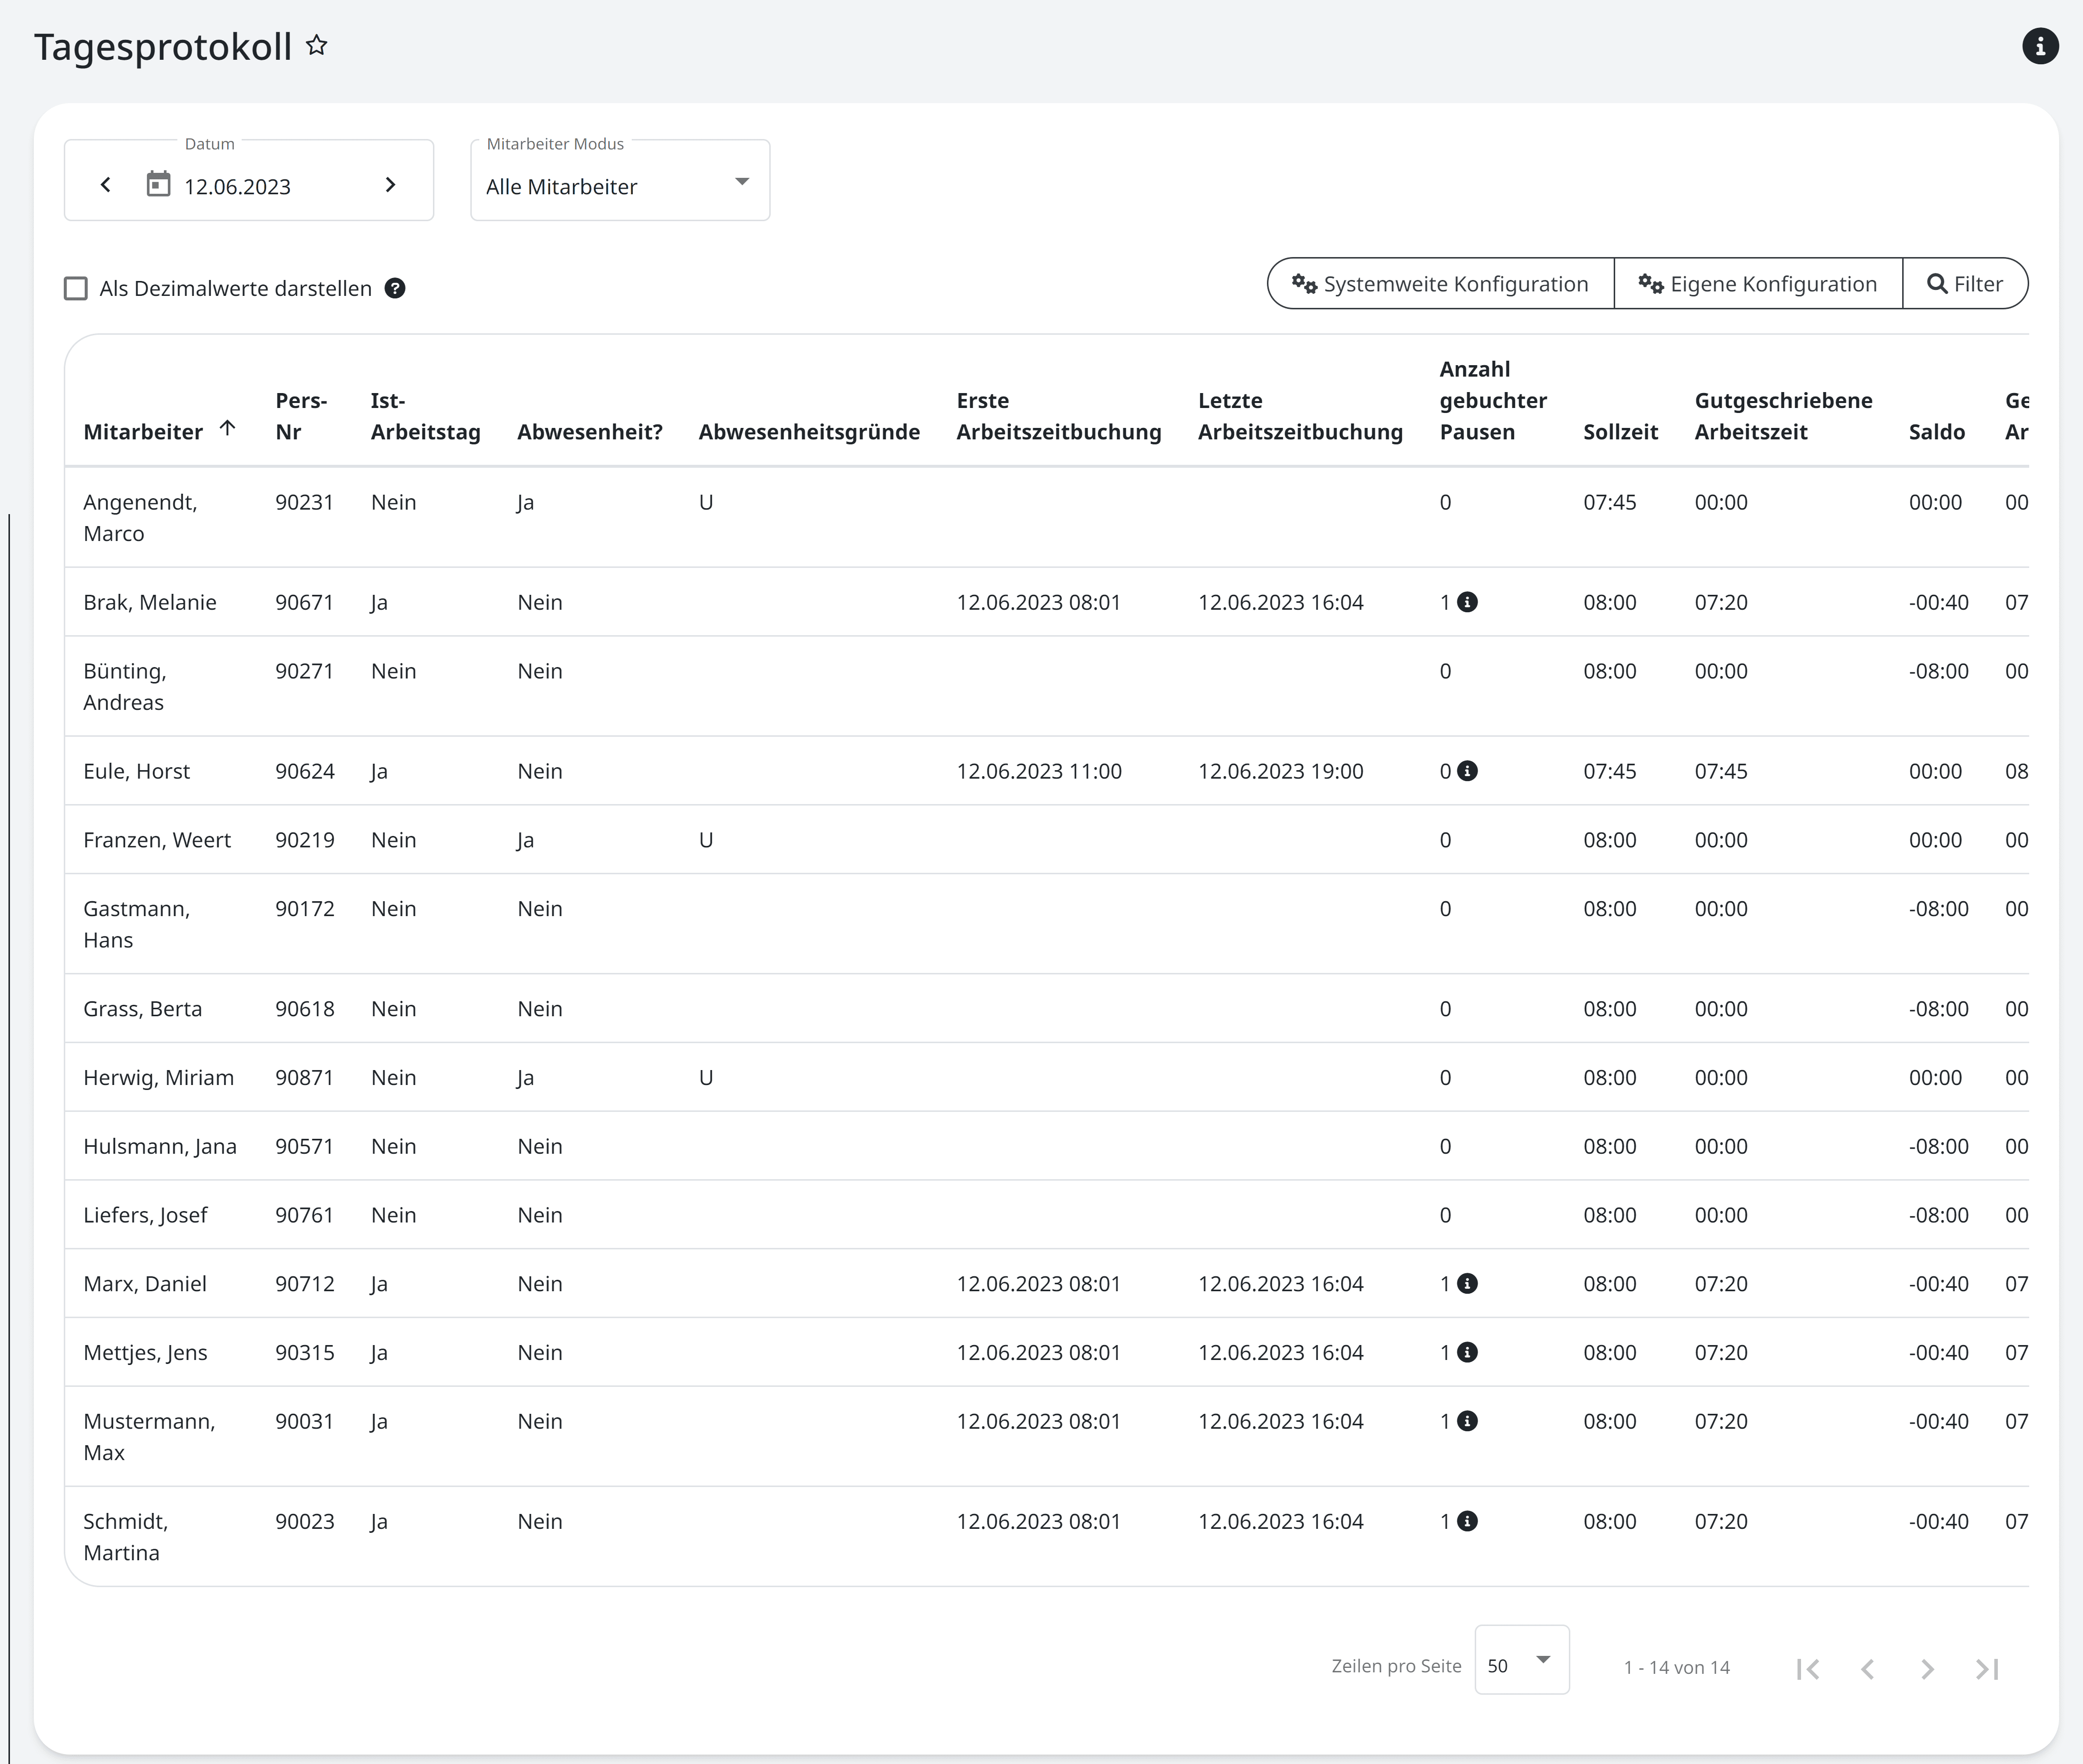Viewport: 2083px width, 1764px height.
Task: Open the page info icon at top right
Action: pyautogui.click(x=2040, y=46)
